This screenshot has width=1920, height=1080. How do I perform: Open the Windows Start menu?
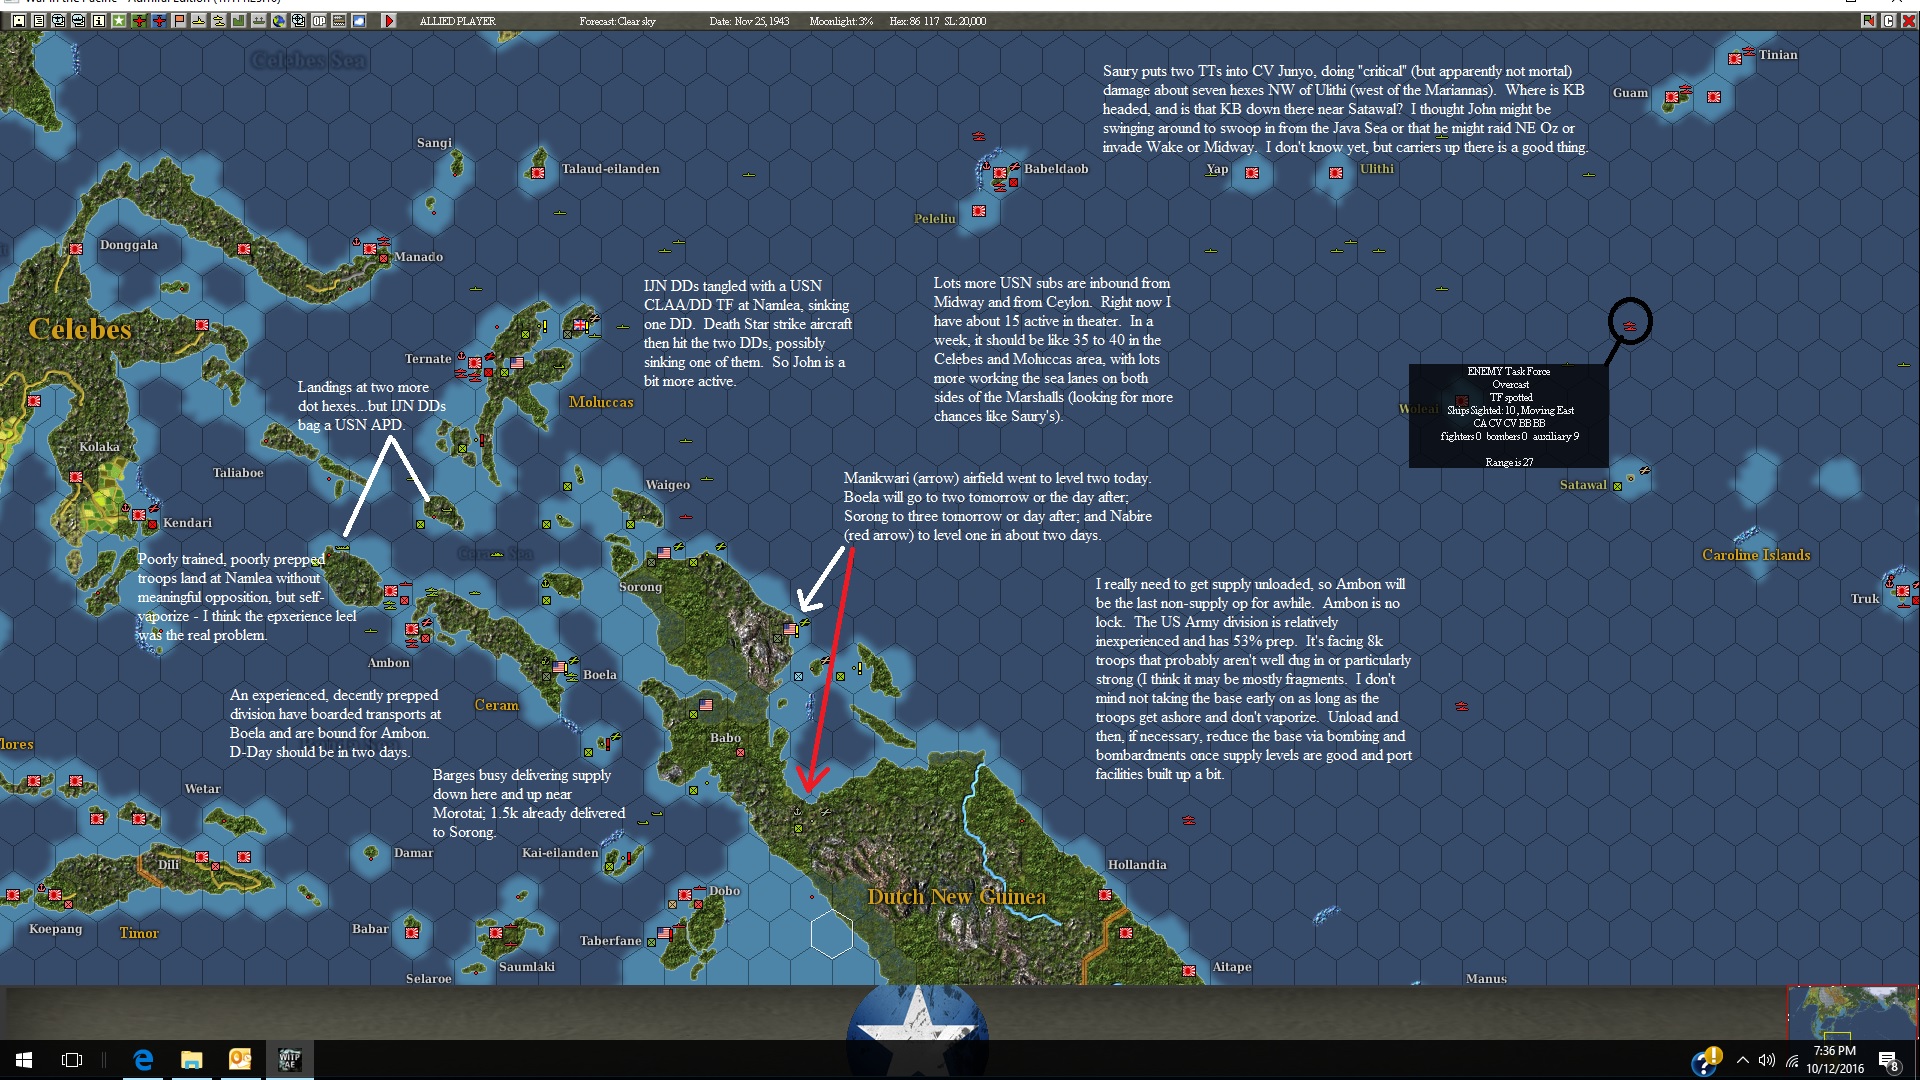(24, 1060)
